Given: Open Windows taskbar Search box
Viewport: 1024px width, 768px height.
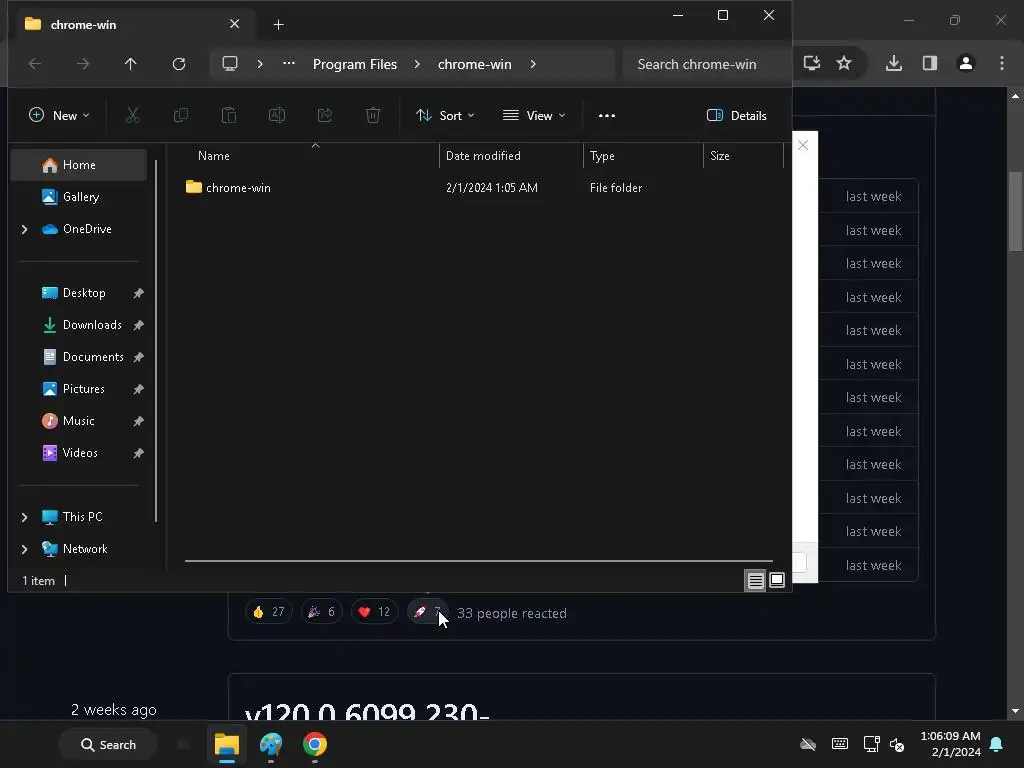Looking at the screenshot, I should click(108, 744).
